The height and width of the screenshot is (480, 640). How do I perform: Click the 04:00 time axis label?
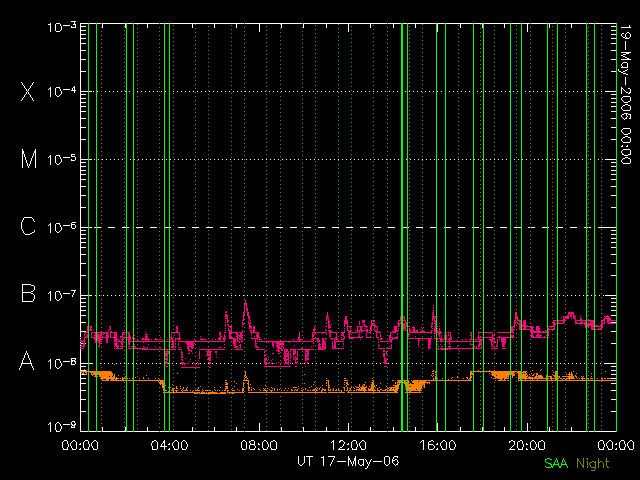pos(169,445)
